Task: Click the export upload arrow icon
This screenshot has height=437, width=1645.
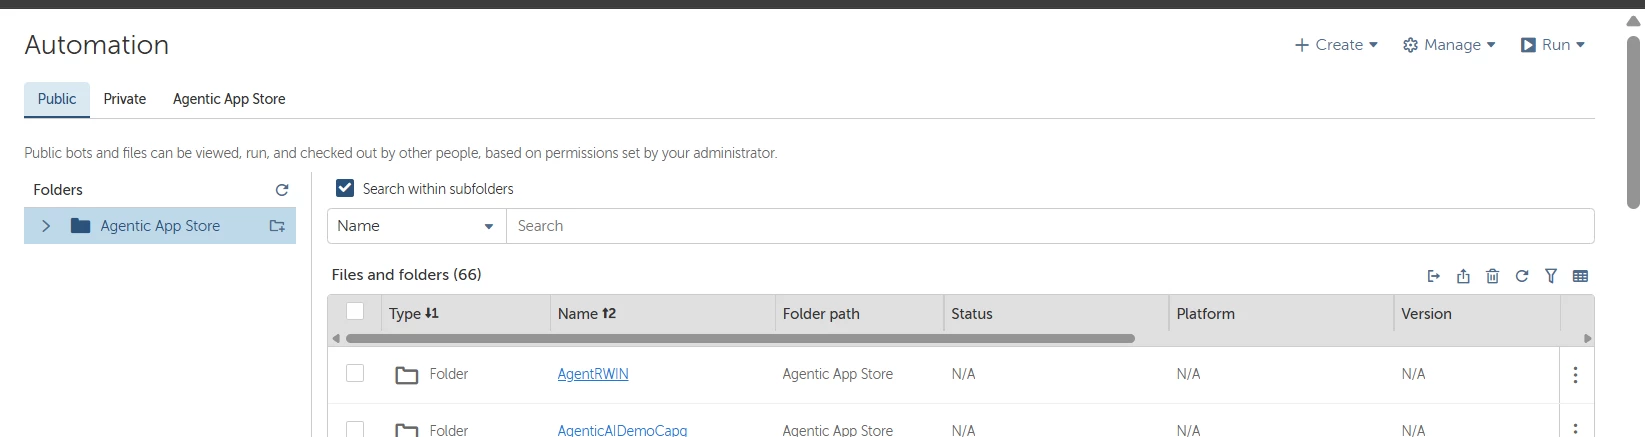Action: (1463, 276)
